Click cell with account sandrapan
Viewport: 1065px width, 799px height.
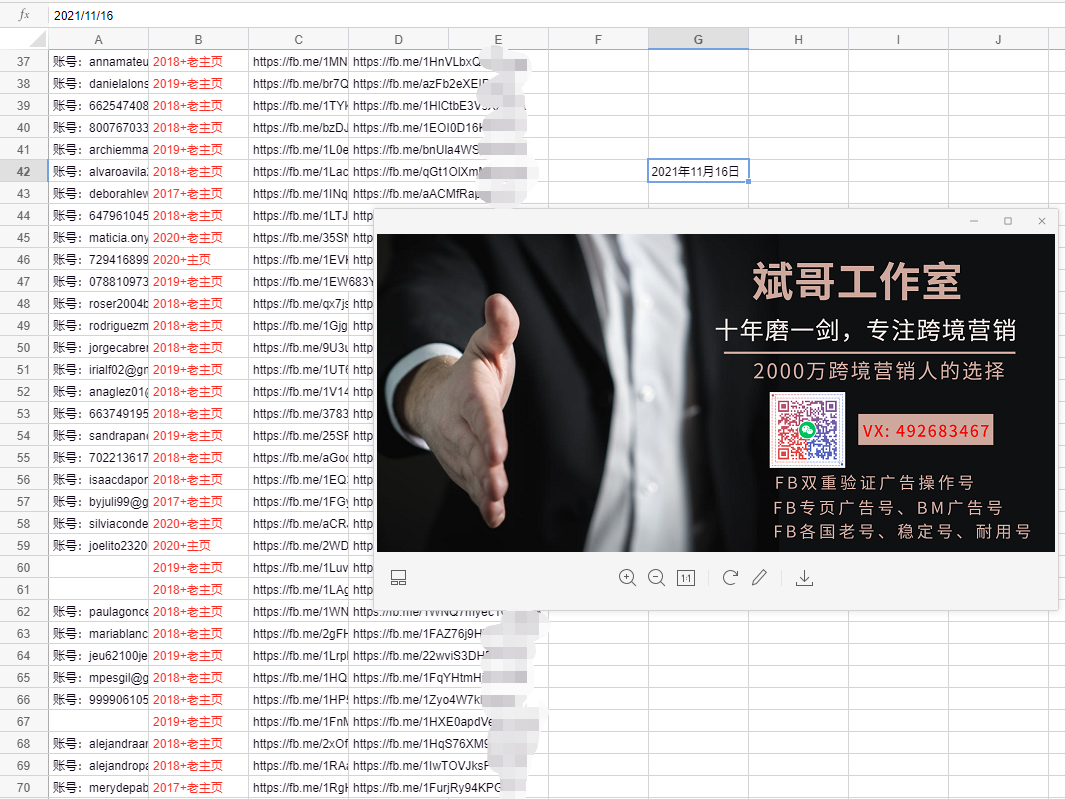pos(98,436)
